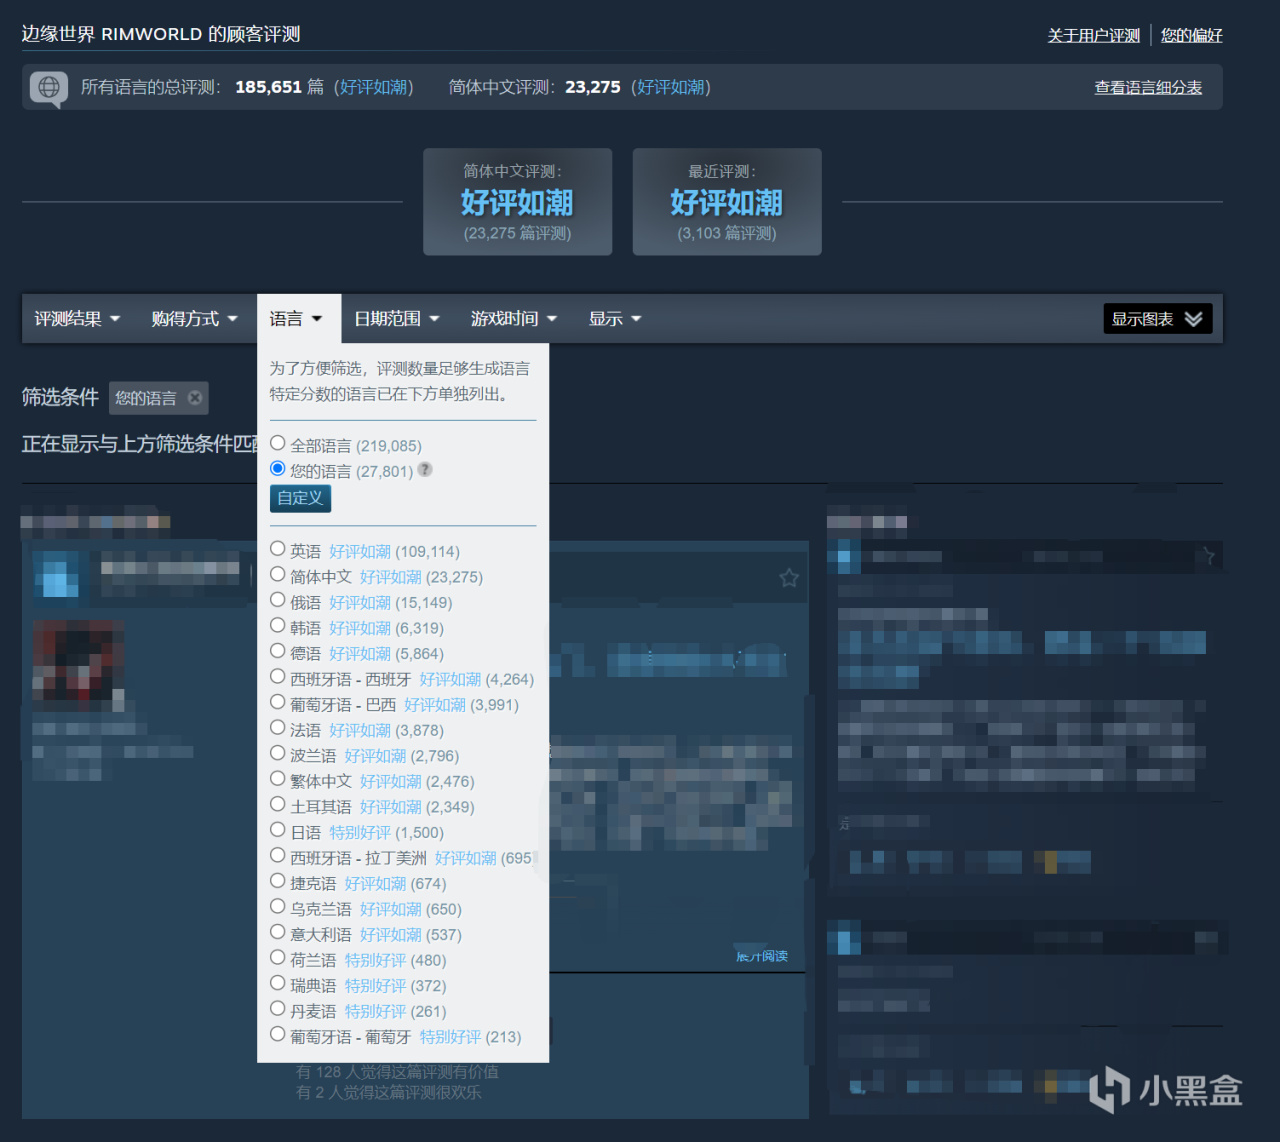Screen dimensions: 1280x1142
Task: Choose 葡萄牙语 - 葡萄牙 radio option
Action: point(278,1034)
